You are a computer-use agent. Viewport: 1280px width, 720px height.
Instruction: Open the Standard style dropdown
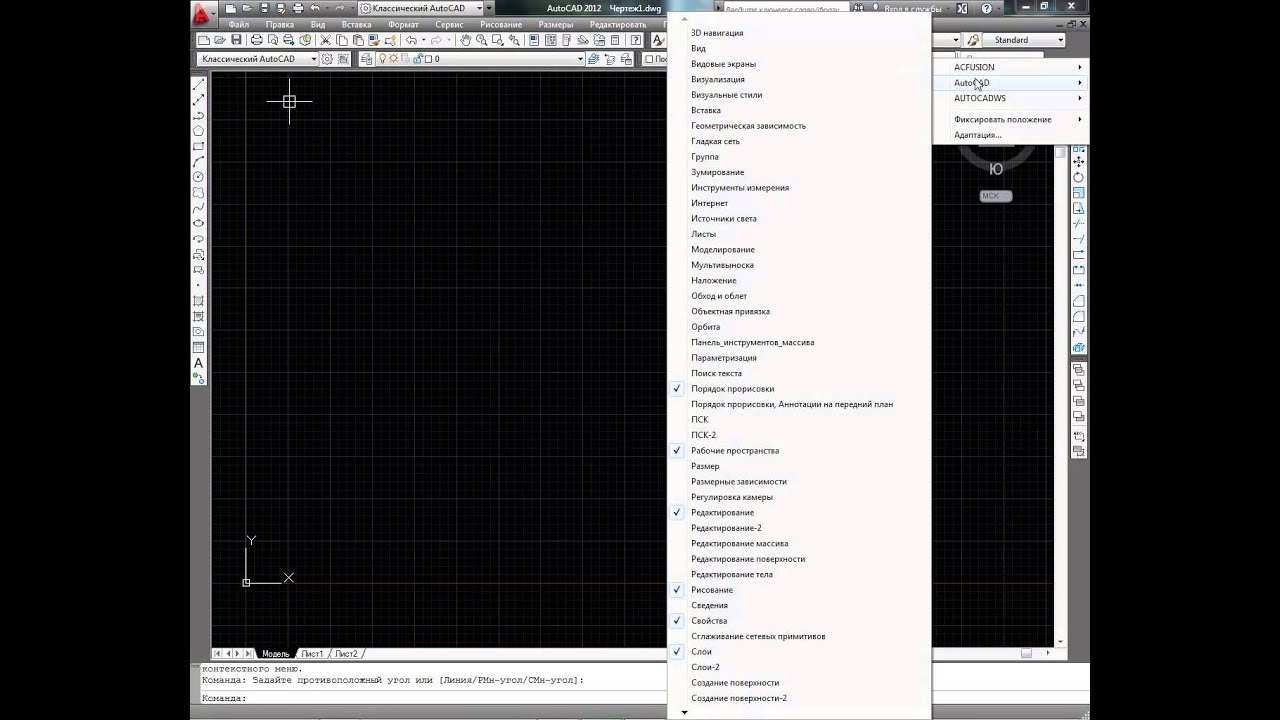[x=1059, y=40]
